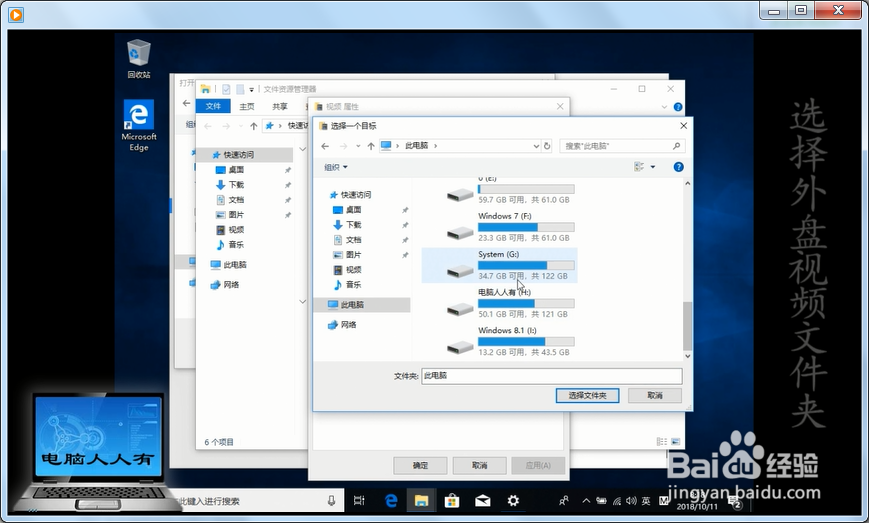Click the volume icon in the system tray

pyautogui.click(x=631, y=501)
